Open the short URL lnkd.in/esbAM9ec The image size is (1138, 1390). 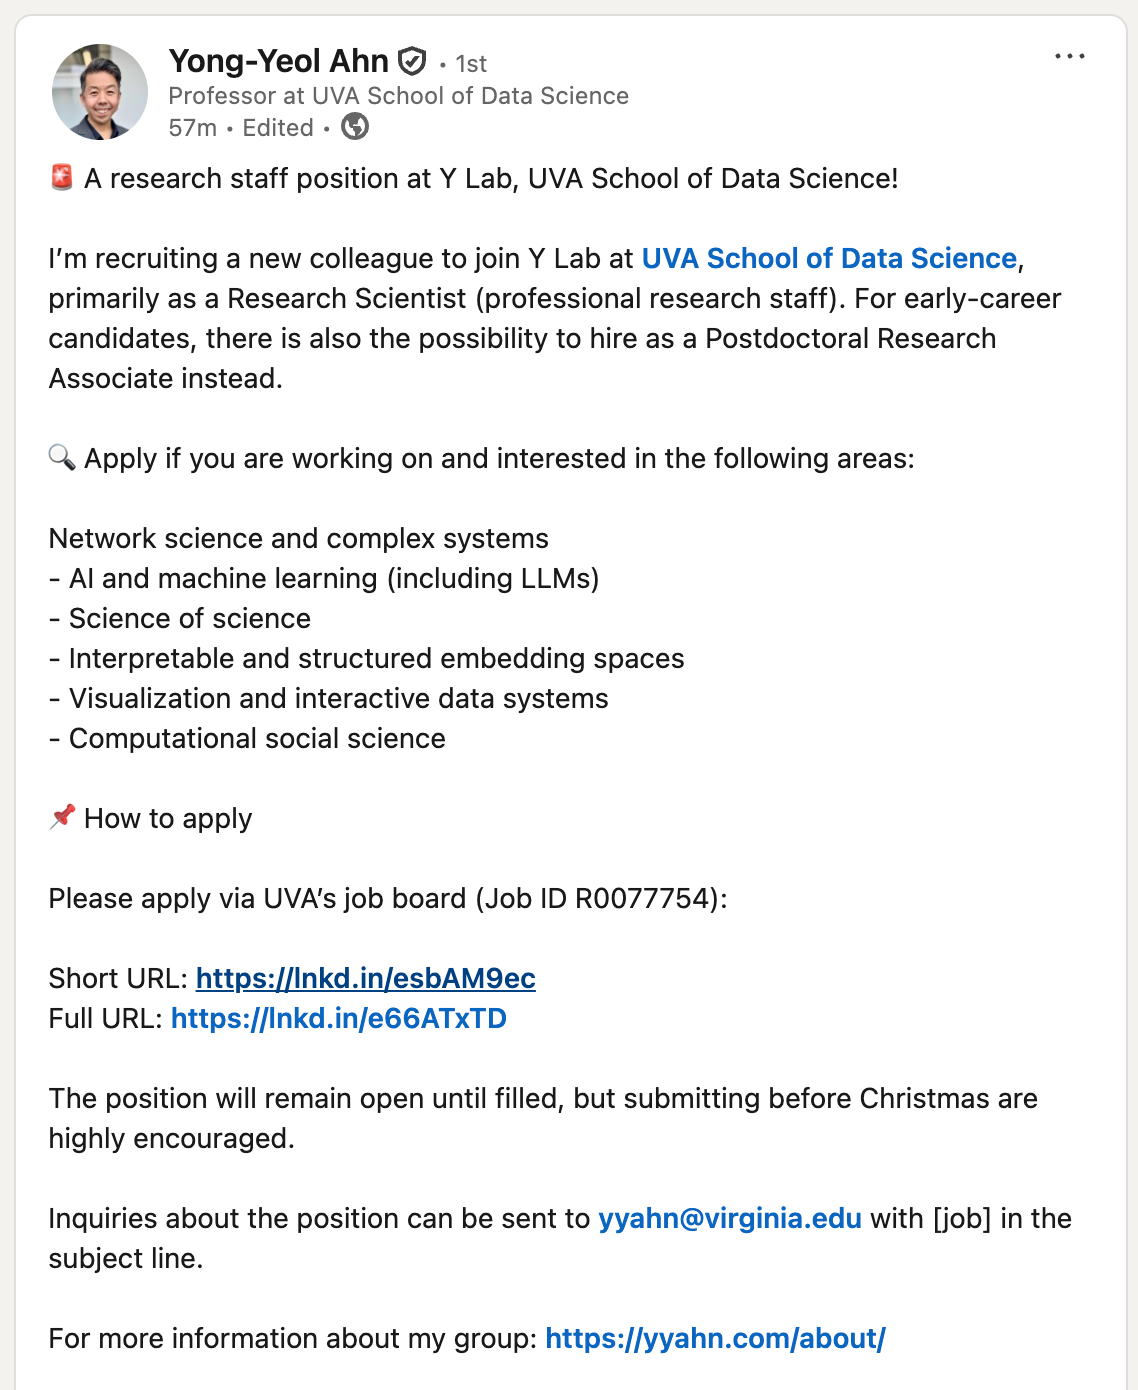coord(365,978)
